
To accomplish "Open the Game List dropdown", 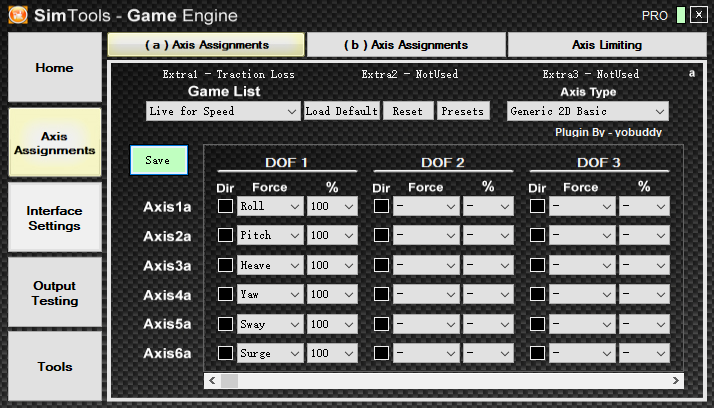I will coord(222,111).
